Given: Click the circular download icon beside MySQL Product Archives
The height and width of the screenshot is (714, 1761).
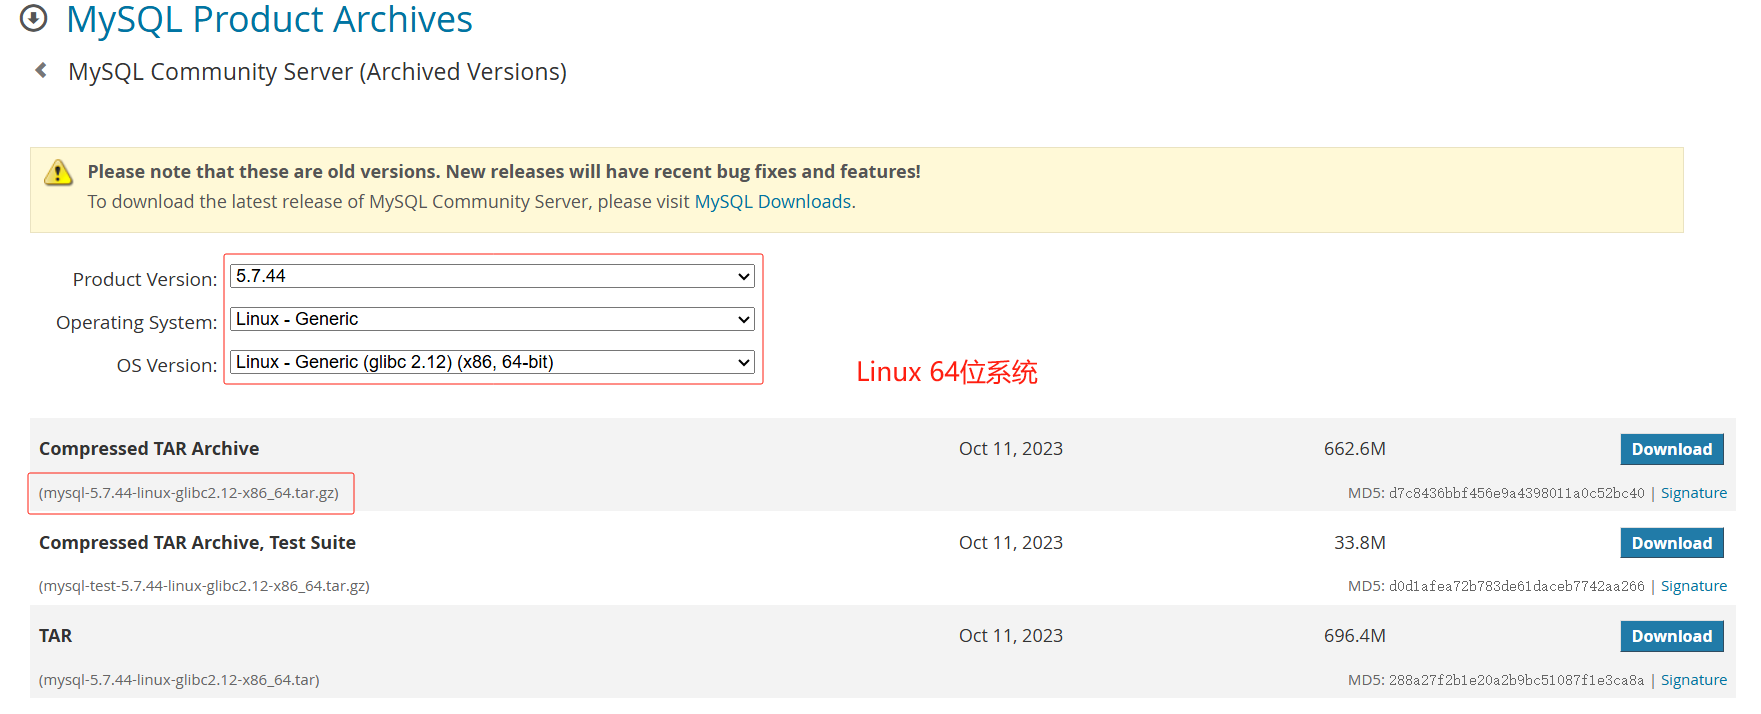Looking at the screenshot, I should 34,18.
